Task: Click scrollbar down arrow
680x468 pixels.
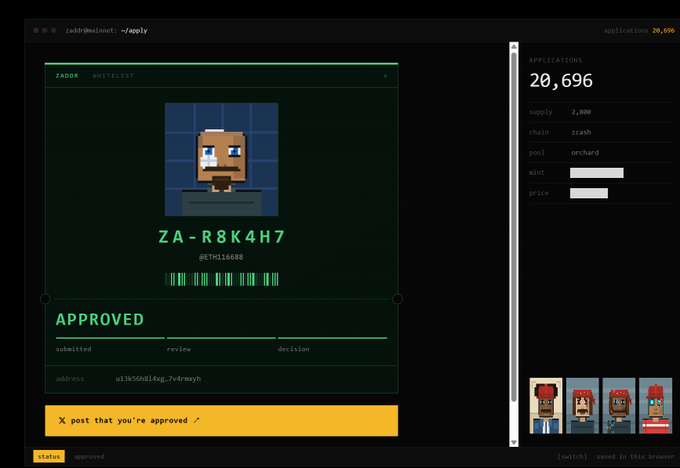Action: tap(514, 442)
